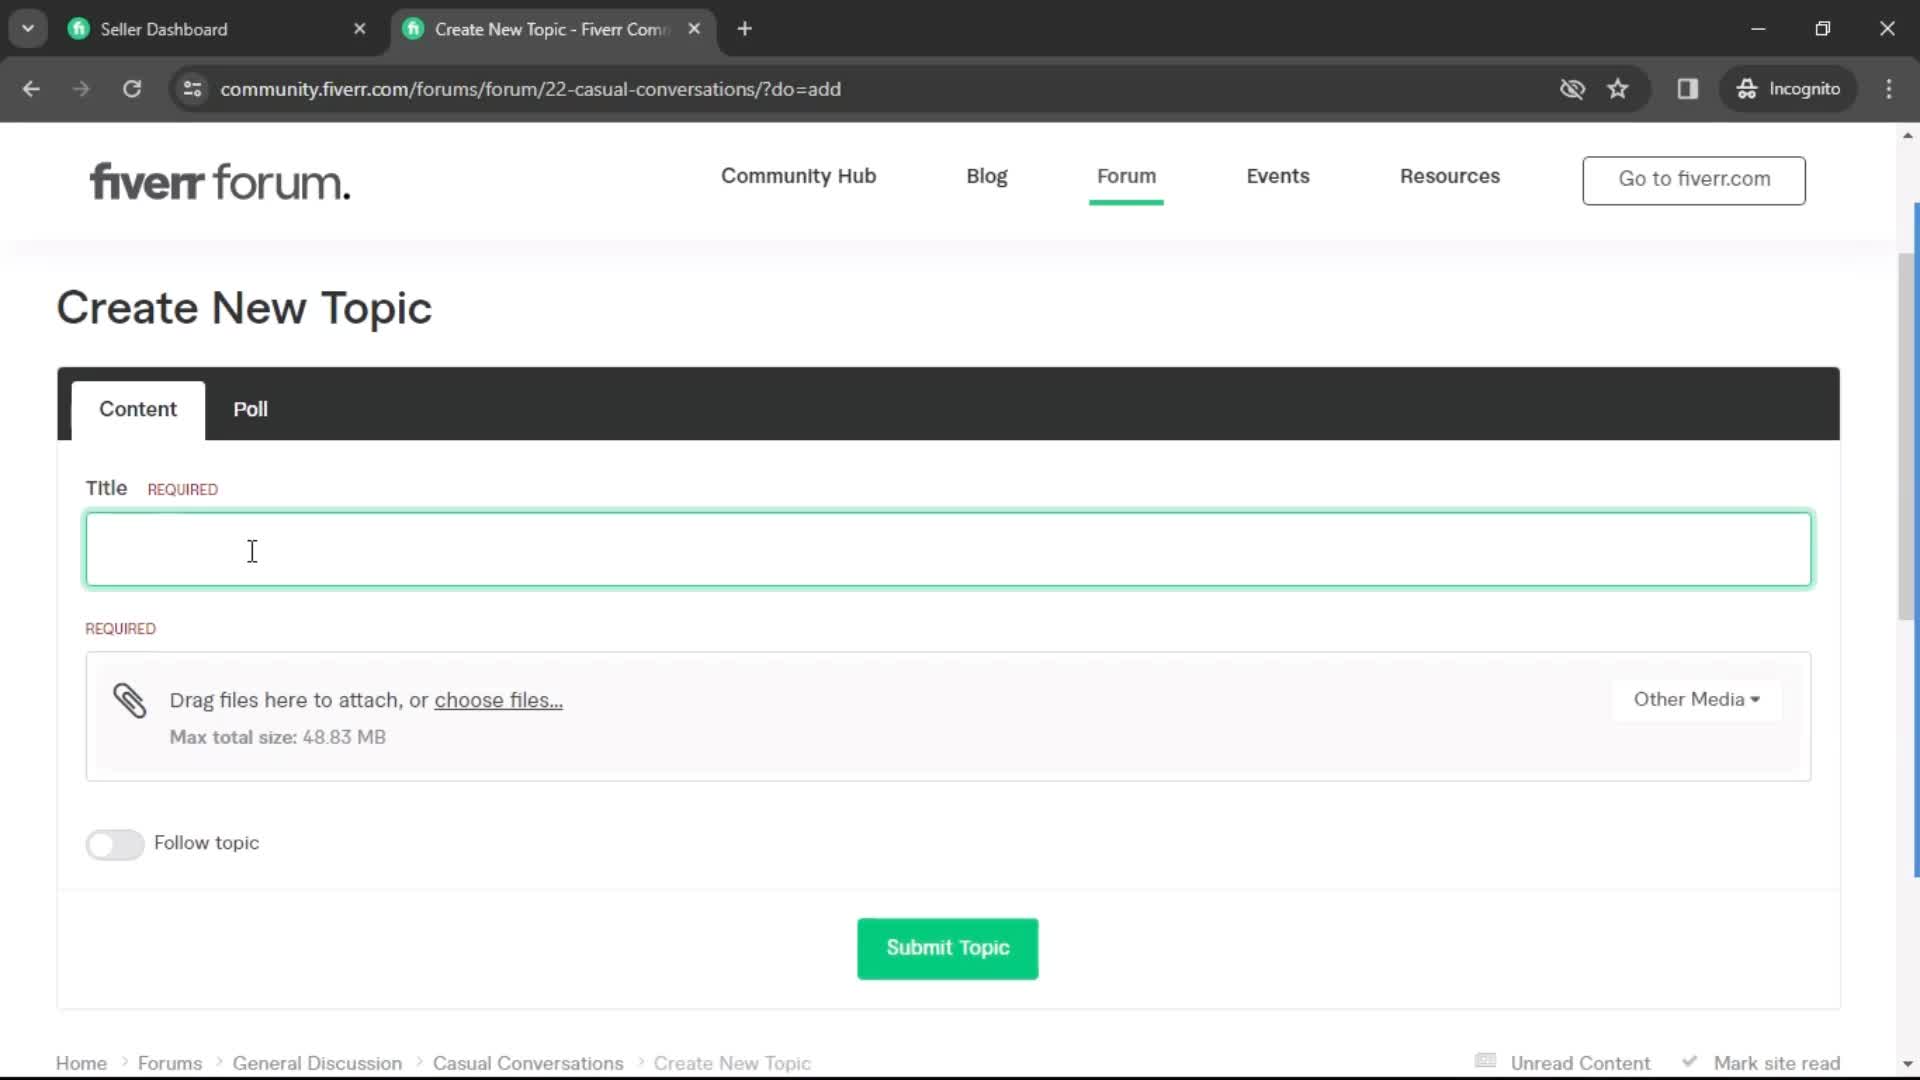This screenshot has height=1080, width=1920.
Task: Restore down the browser window
Action: point(1822,29)
